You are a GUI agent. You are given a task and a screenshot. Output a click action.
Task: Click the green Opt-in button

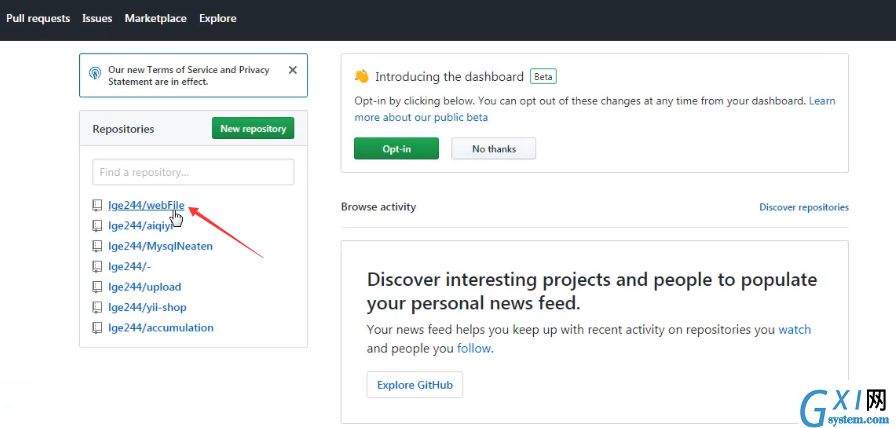click(397, 149)
